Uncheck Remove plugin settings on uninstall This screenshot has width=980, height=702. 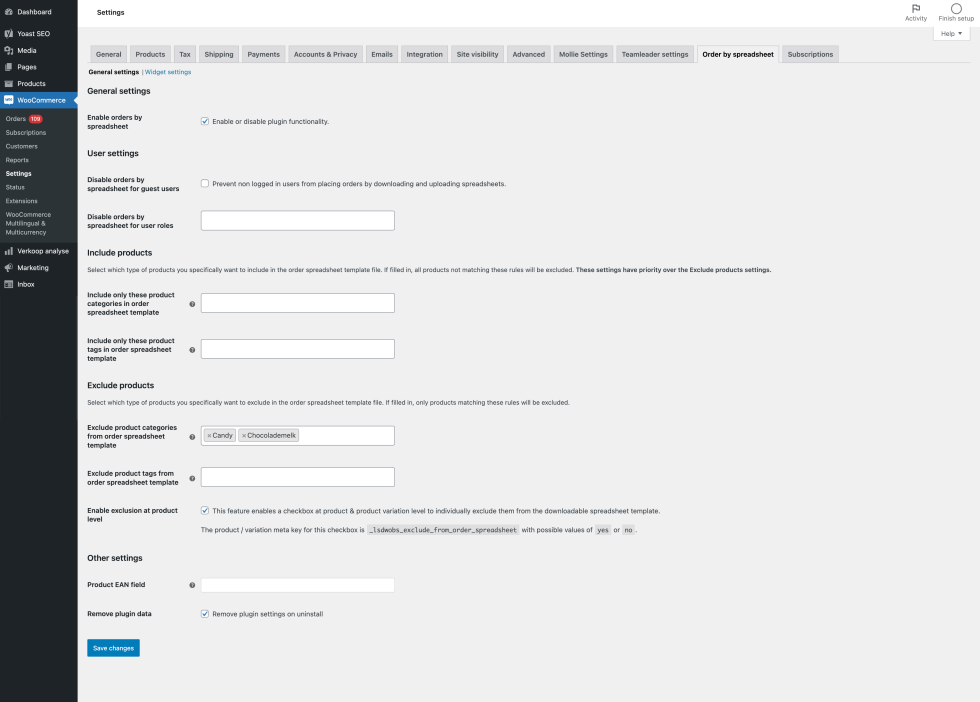coord(205,613)
